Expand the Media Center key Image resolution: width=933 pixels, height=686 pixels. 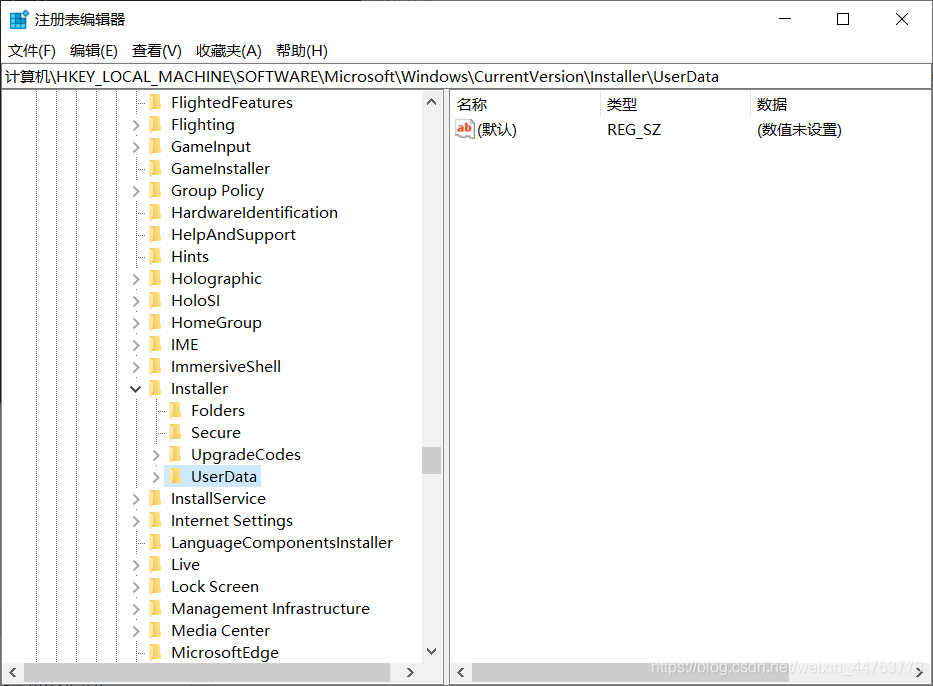click(x=136, y=631)
